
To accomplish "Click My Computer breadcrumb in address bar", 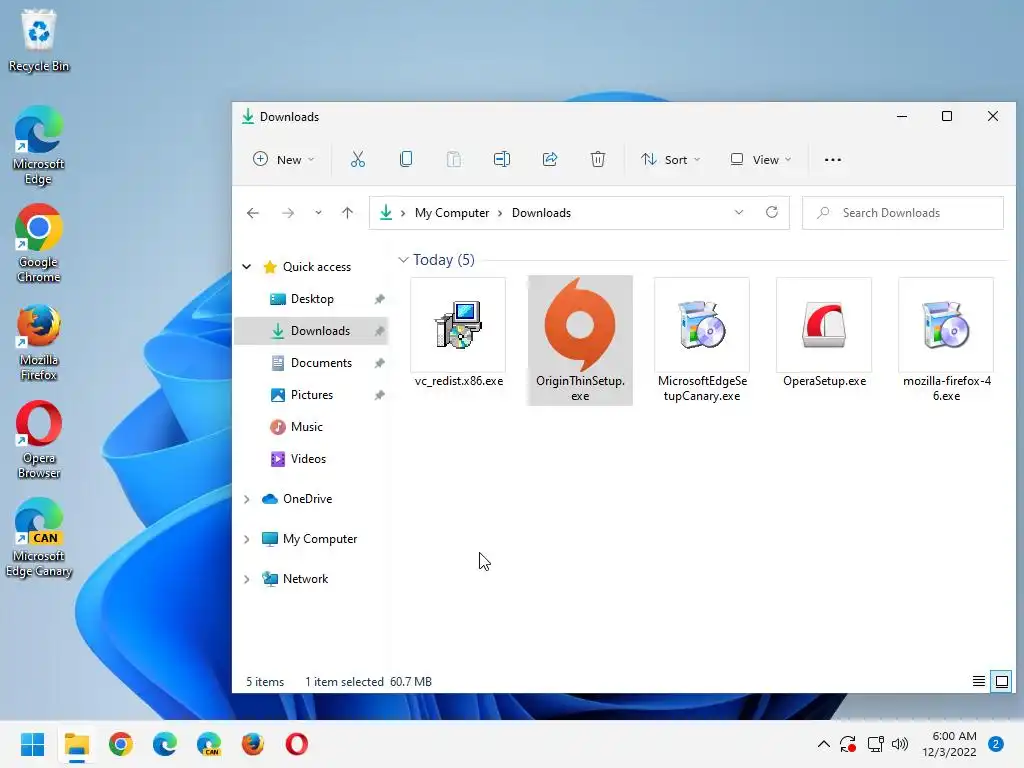I will [452, 213].
